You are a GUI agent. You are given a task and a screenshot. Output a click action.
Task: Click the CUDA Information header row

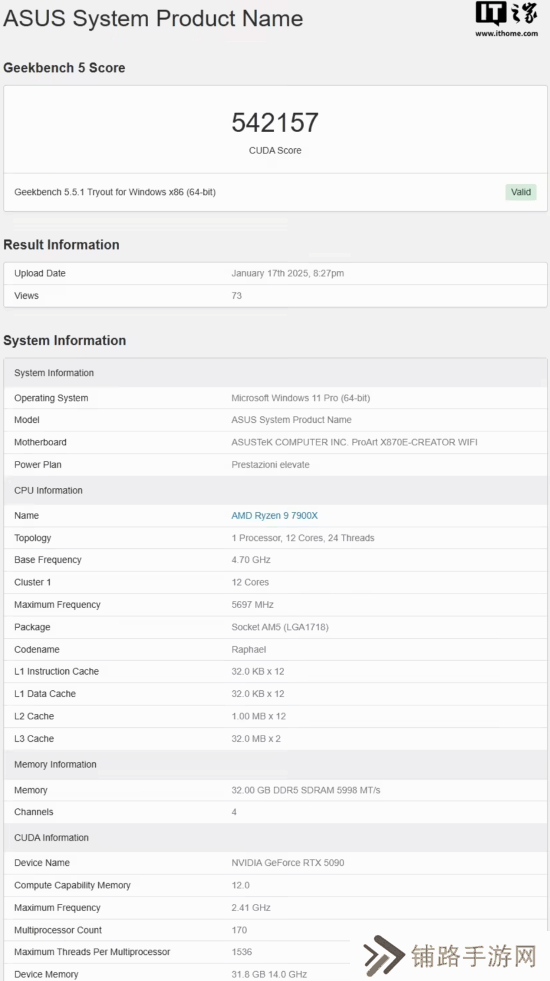tap(275, 838)
